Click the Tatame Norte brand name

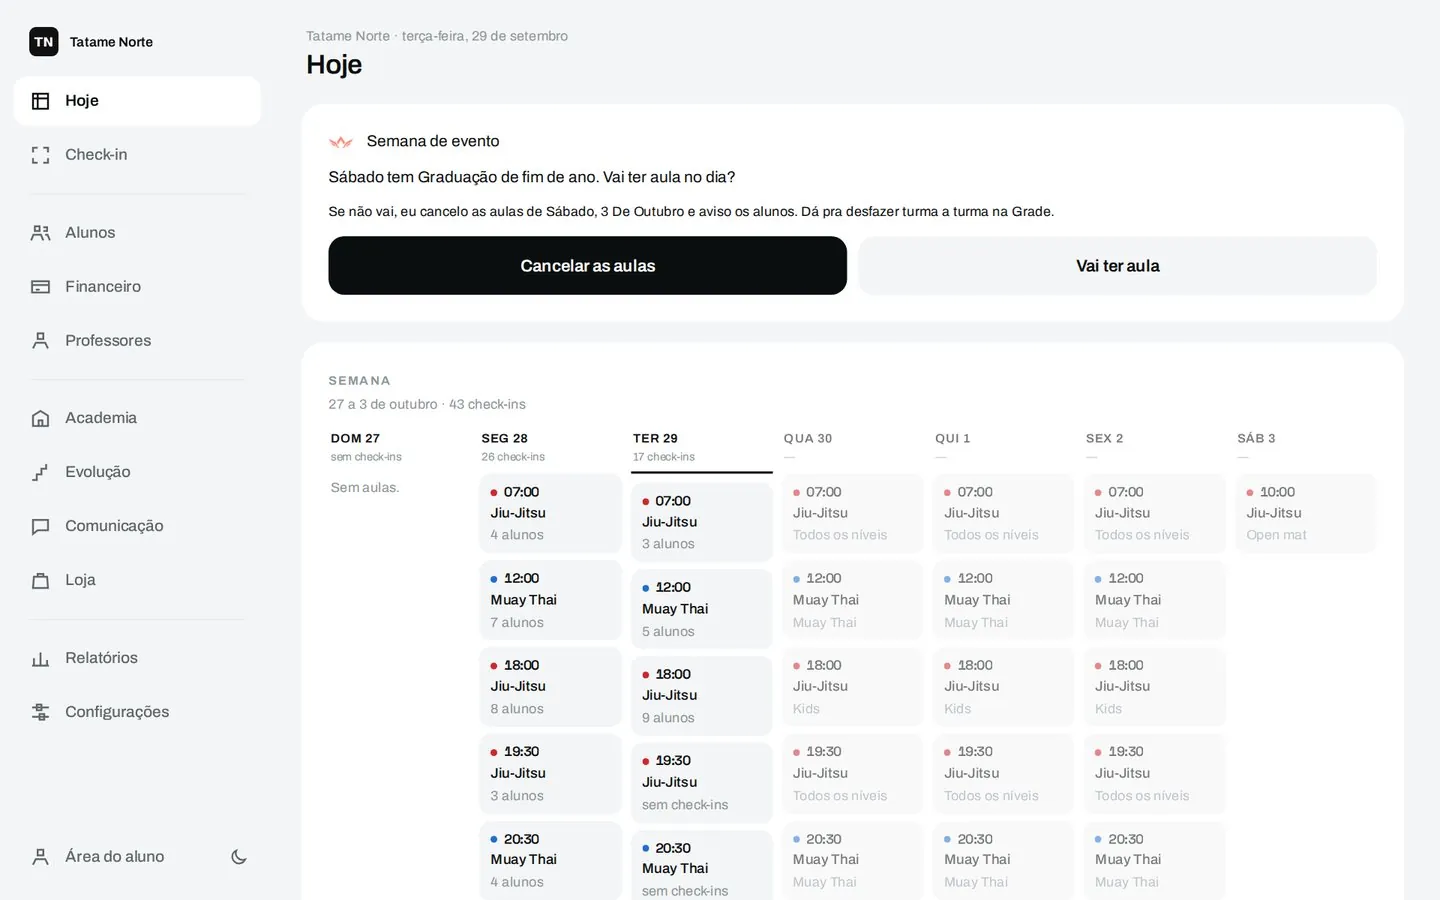tap(111, 42)
